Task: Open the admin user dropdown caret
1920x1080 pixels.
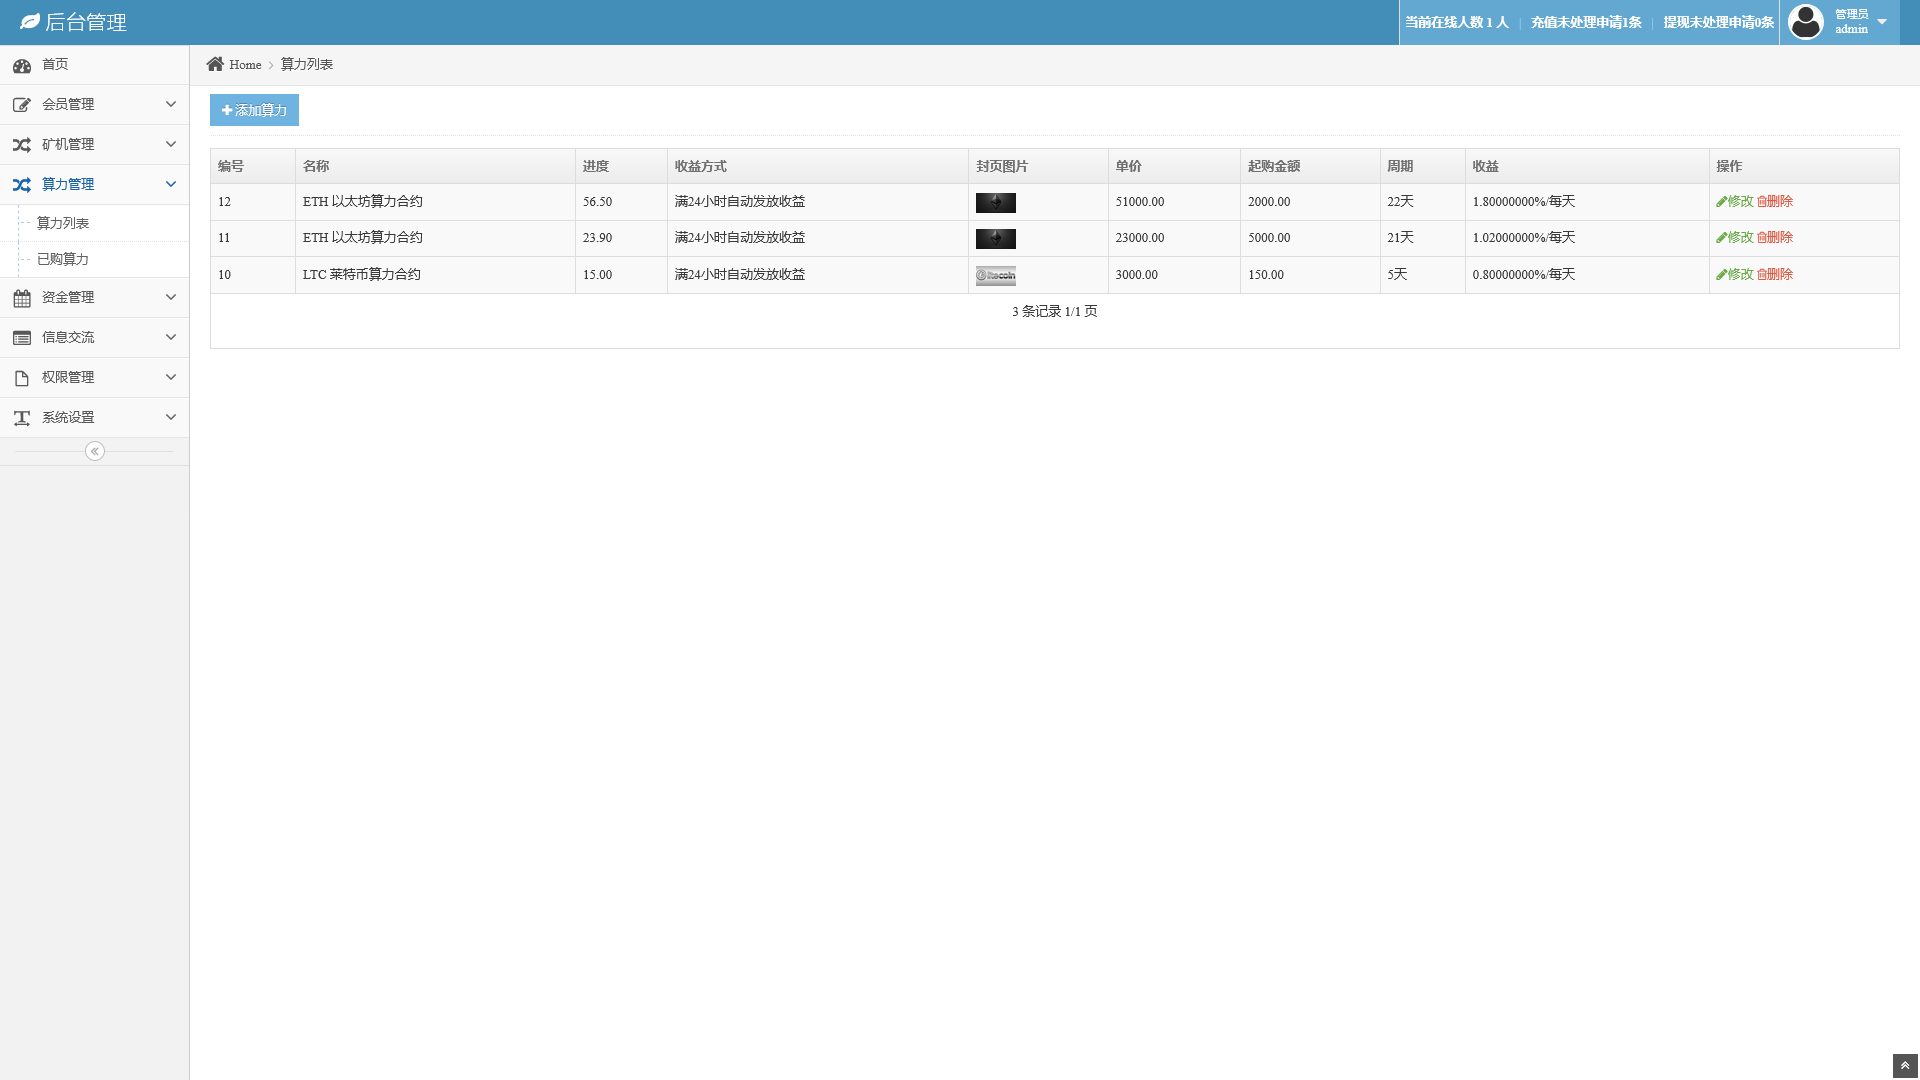Action: tap(1882, 22)
